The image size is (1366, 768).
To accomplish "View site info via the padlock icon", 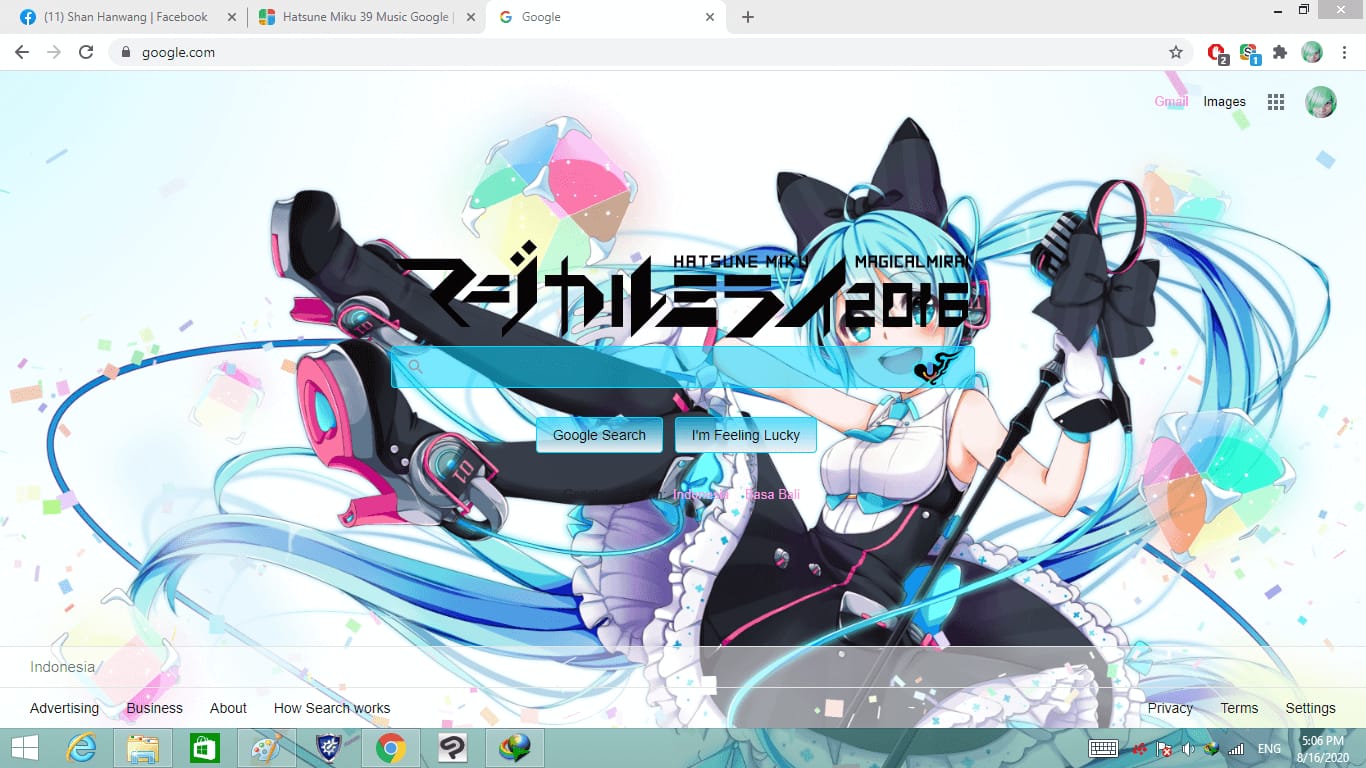I will coord(126,52).
